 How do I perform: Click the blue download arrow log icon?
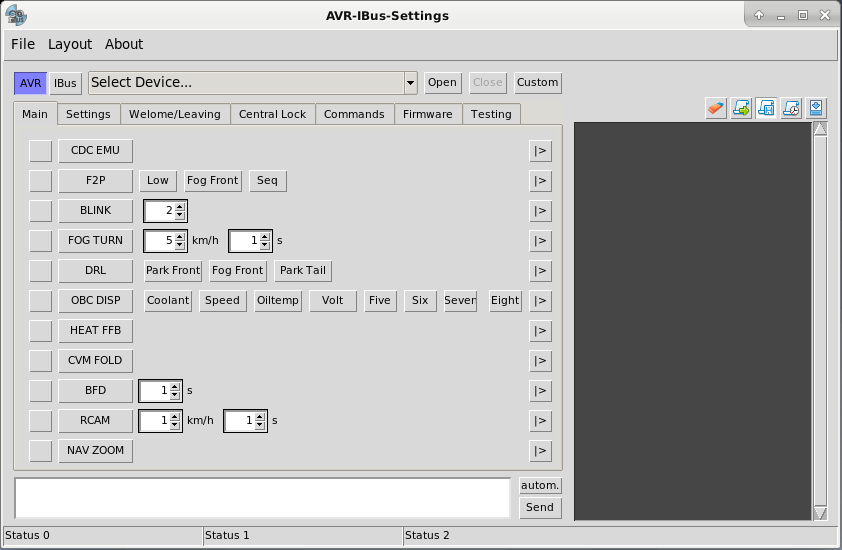[816, 108]
